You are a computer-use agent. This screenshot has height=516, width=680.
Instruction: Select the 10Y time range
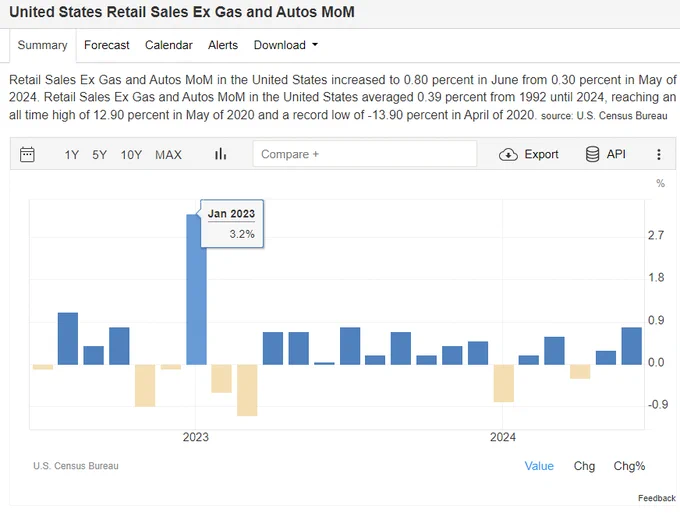(131, 155)
